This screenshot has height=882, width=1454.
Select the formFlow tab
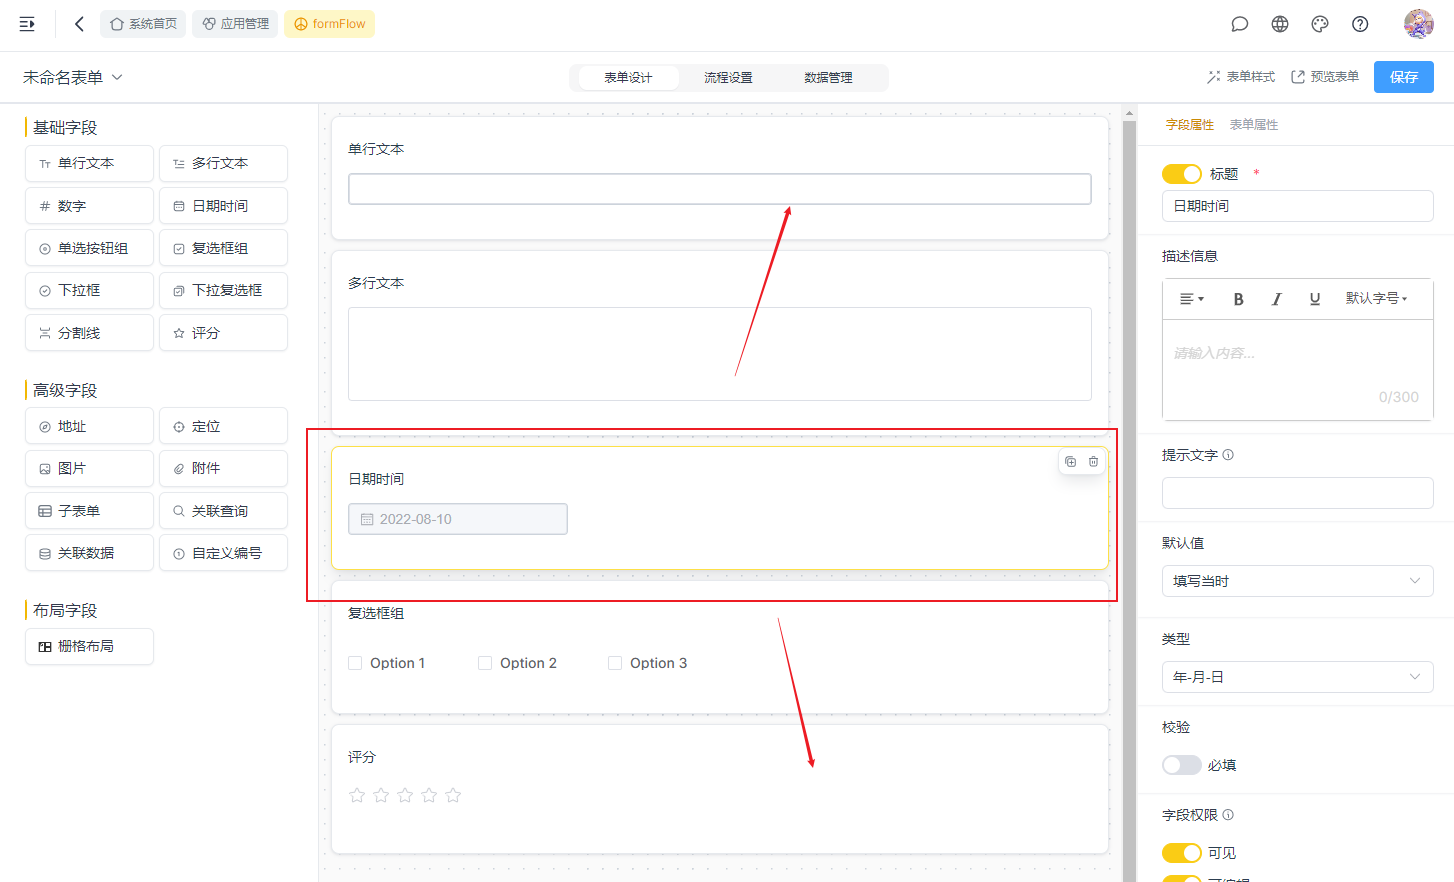[x=329, y=24]
